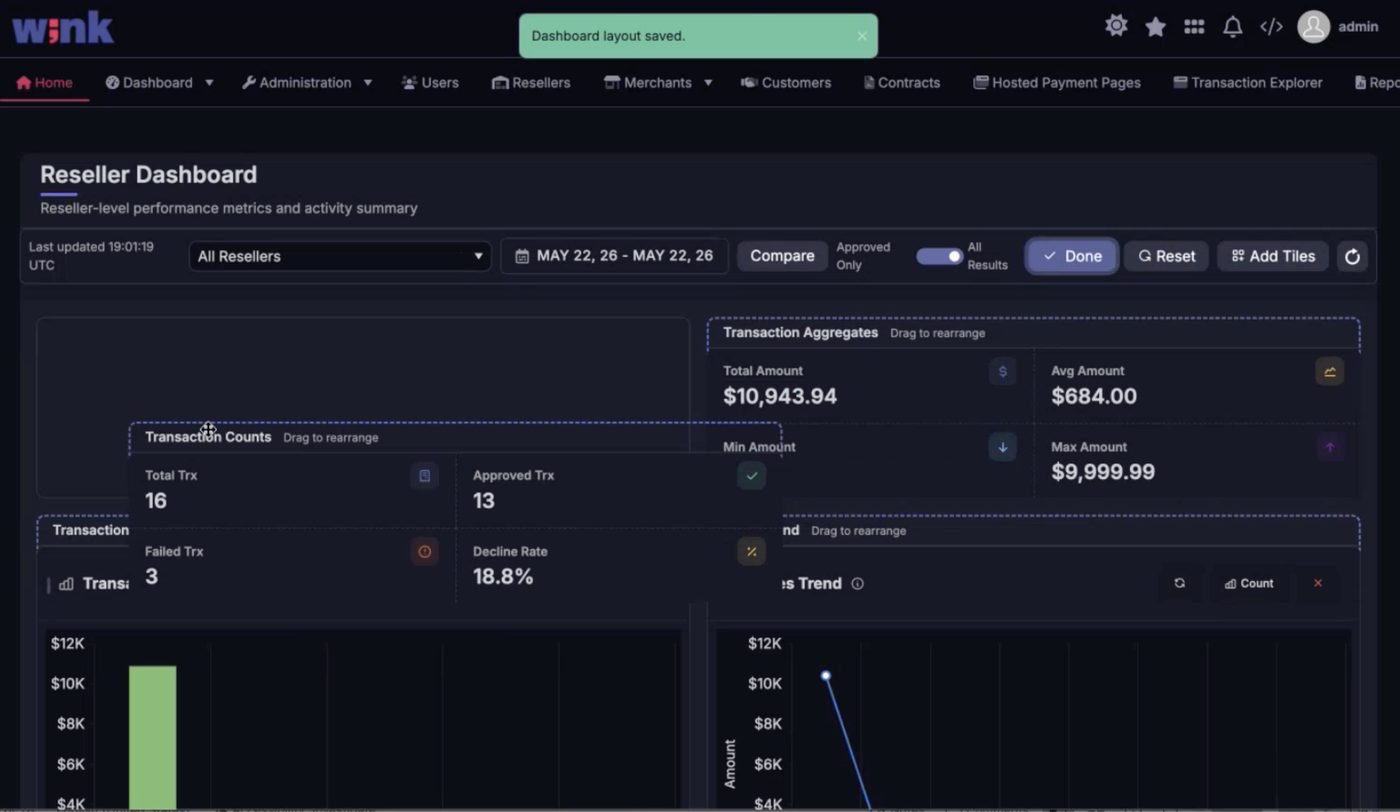Click the Total Trx document icon
This screenshot has height=812, width=1400.
pos(424,476)
